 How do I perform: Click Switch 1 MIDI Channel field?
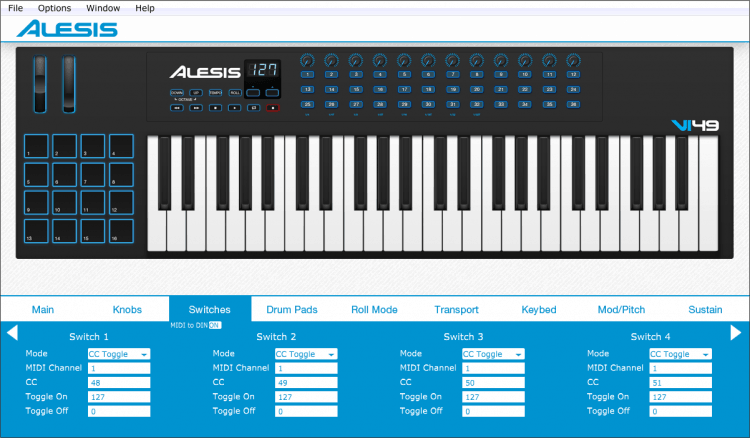119,368
